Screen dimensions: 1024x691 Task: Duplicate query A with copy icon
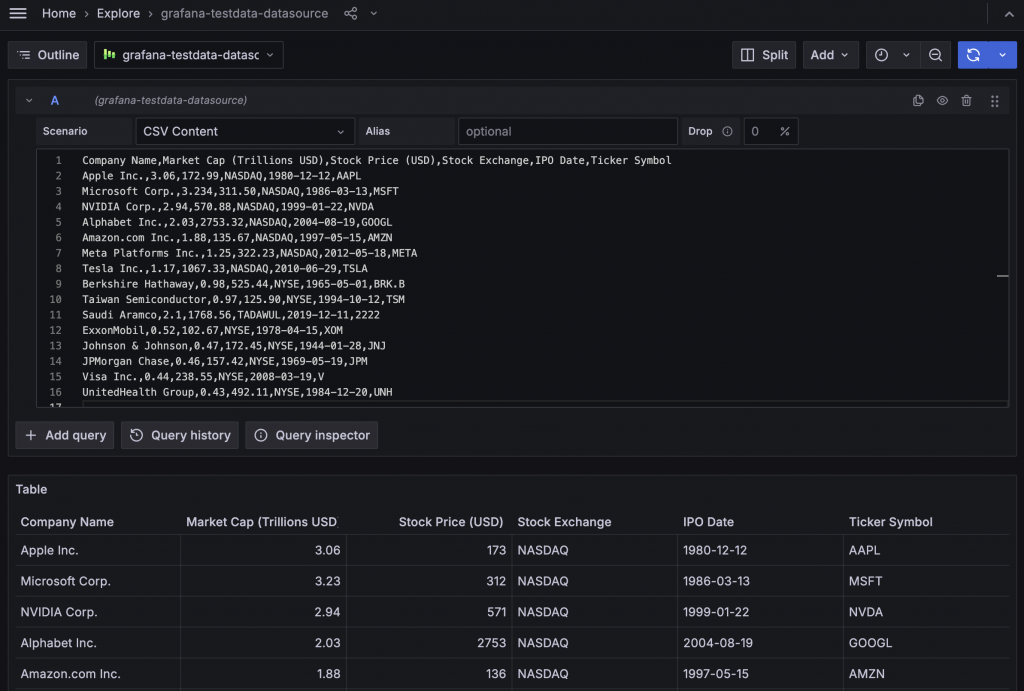pyautogui.click(x=918, y=101)
